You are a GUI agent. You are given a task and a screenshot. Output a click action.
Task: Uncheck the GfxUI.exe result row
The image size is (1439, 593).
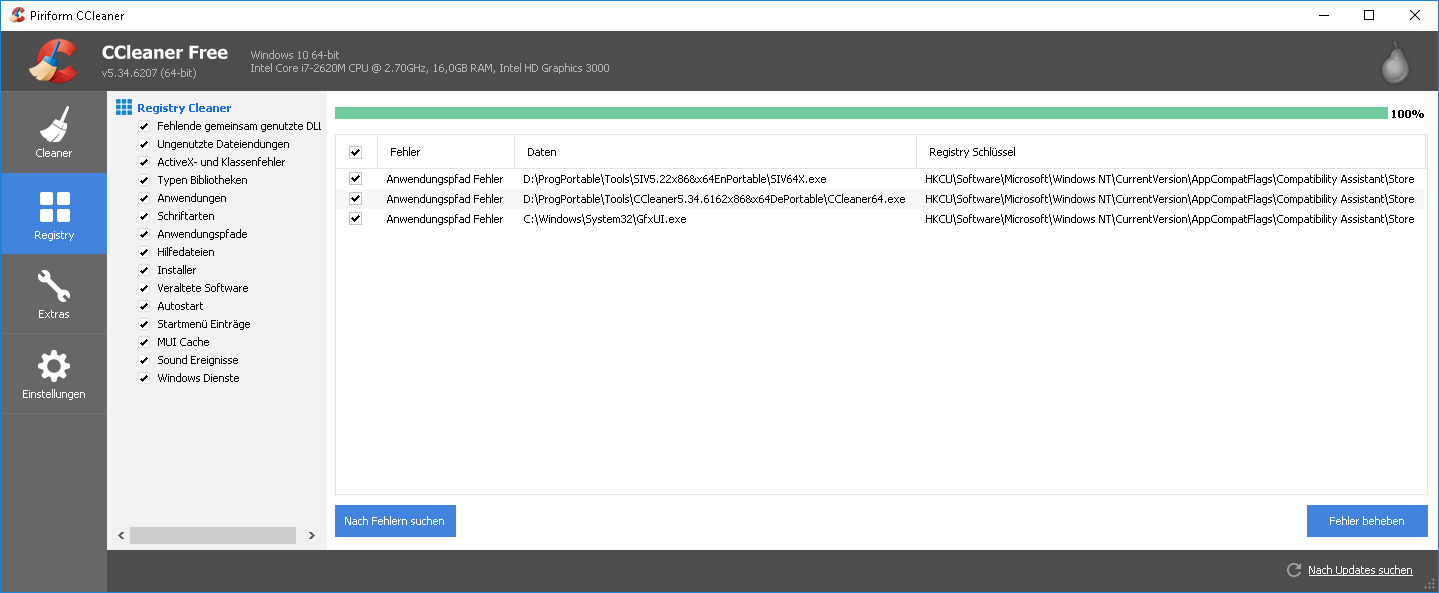(355, 219)
